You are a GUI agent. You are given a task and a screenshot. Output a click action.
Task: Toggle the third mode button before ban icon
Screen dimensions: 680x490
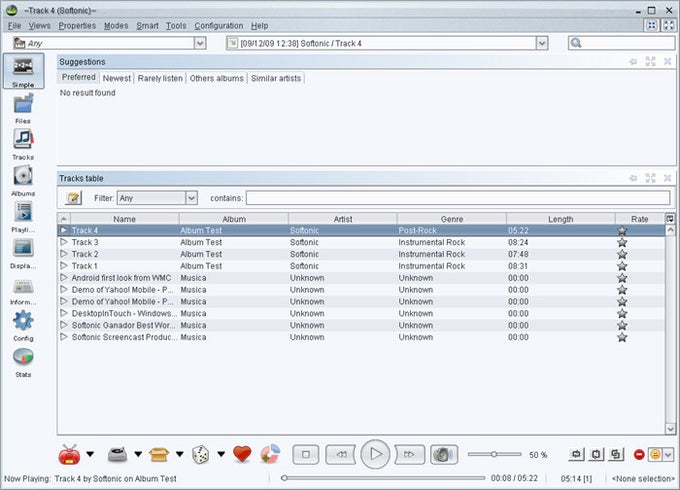point(616,454)
